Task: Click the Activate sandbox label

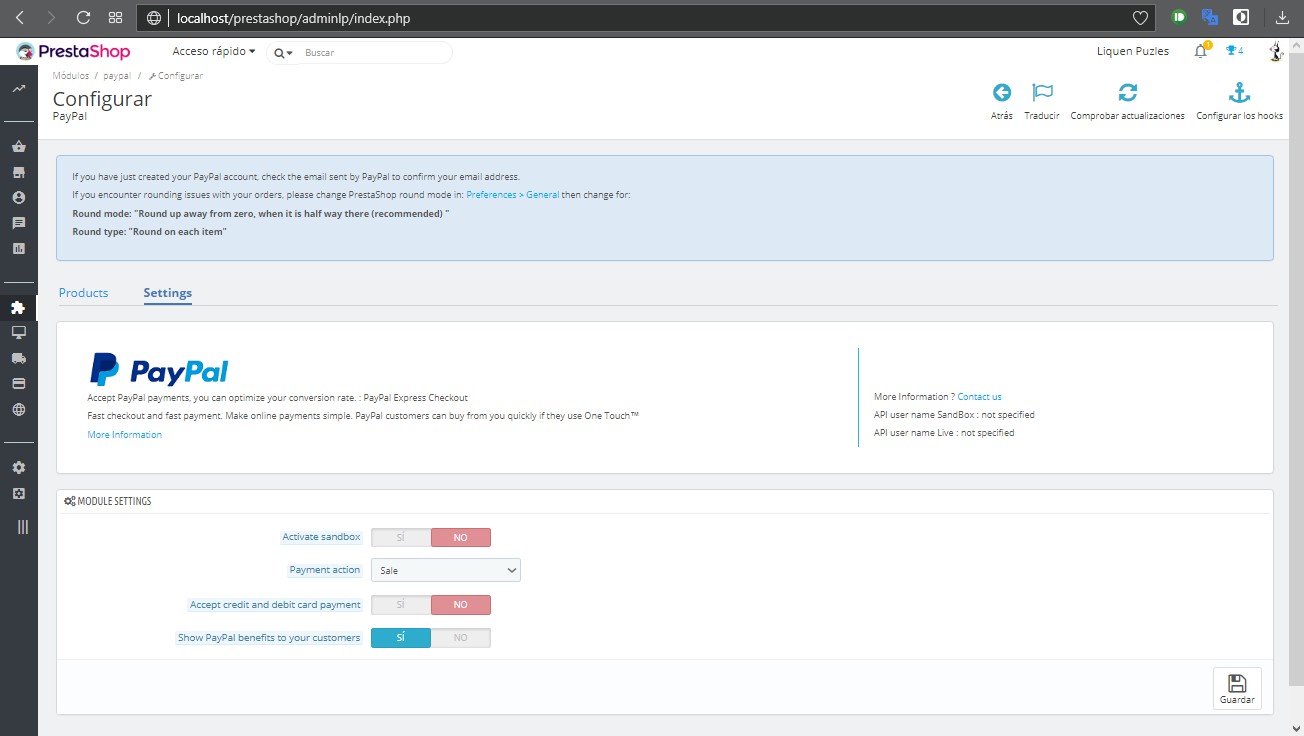Action: (321, 537)
